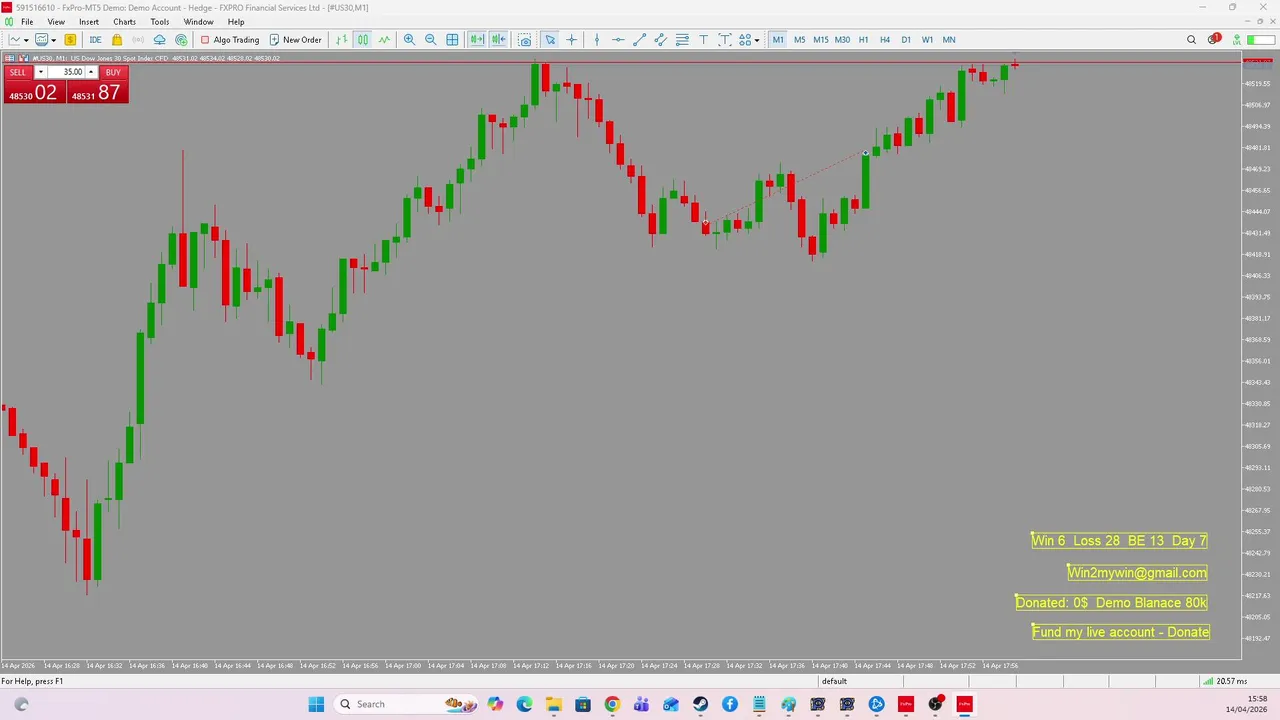
Task: Open the MetaEditor IDE
Action: pyautogui.click(x=95, y=40)
